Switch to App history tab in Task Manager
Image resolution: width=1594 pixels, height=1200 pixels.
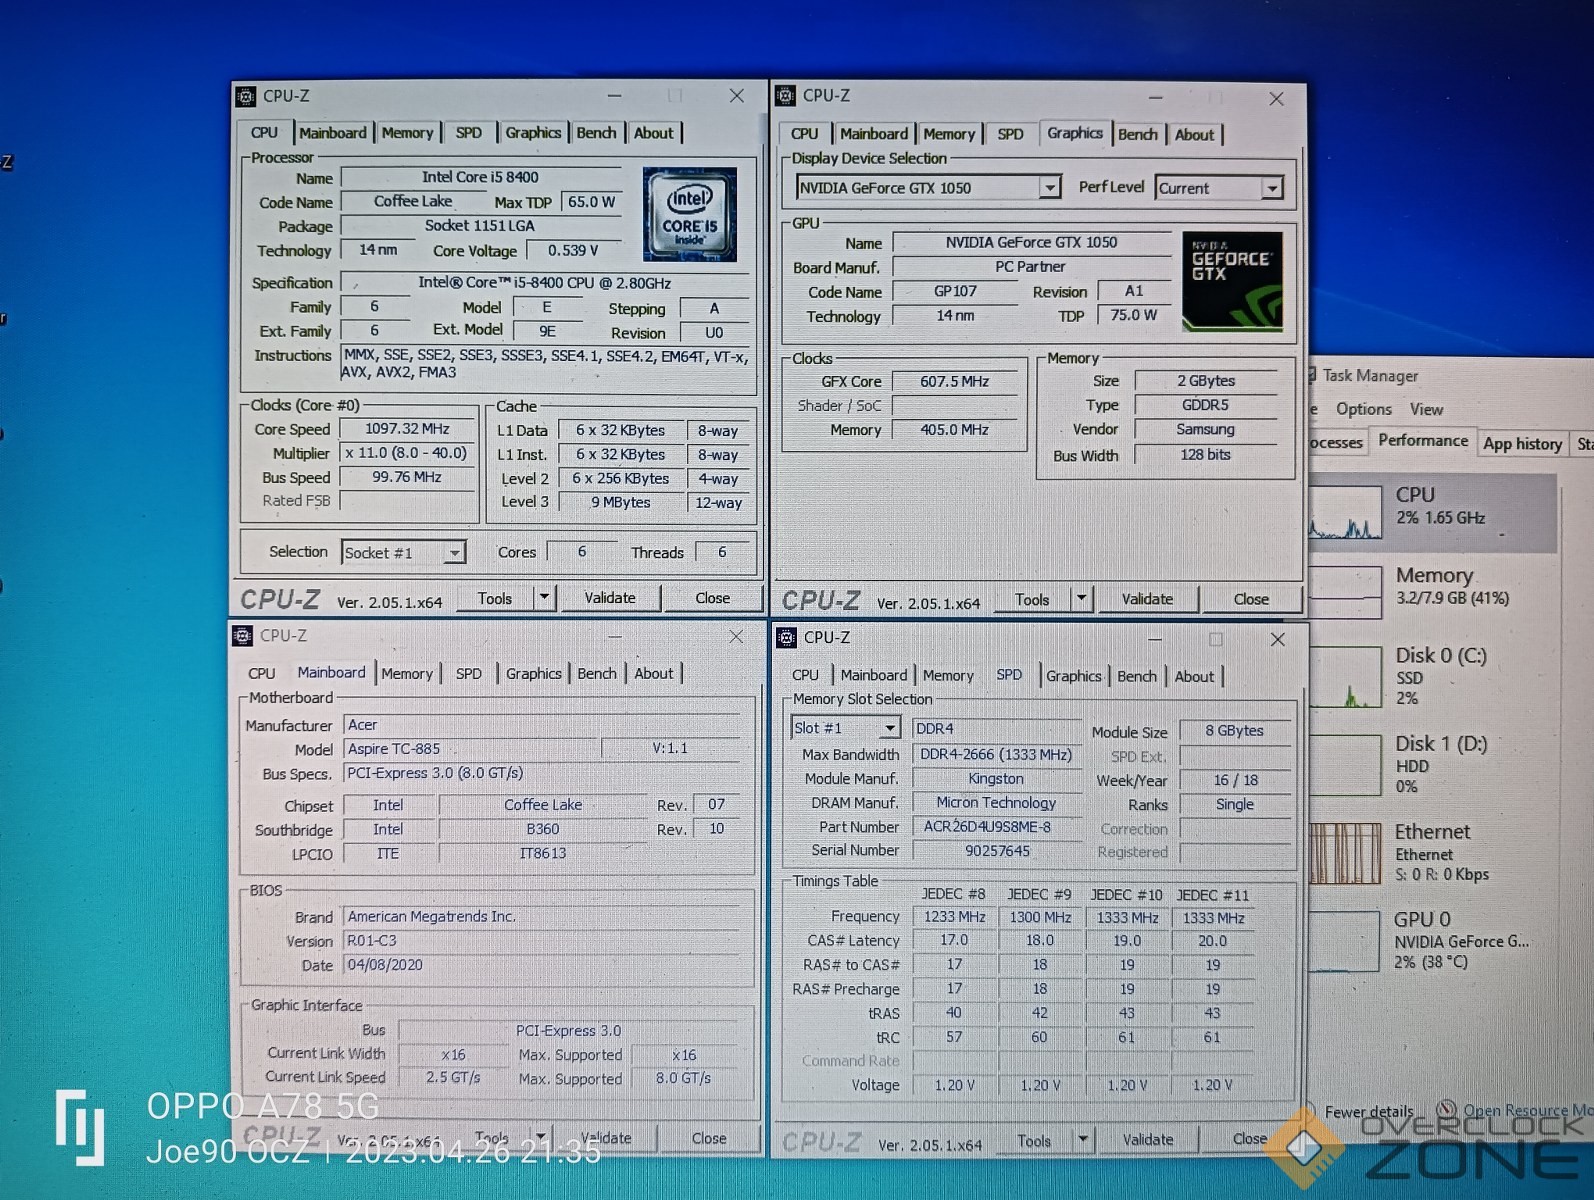(x=1521, y=443)
